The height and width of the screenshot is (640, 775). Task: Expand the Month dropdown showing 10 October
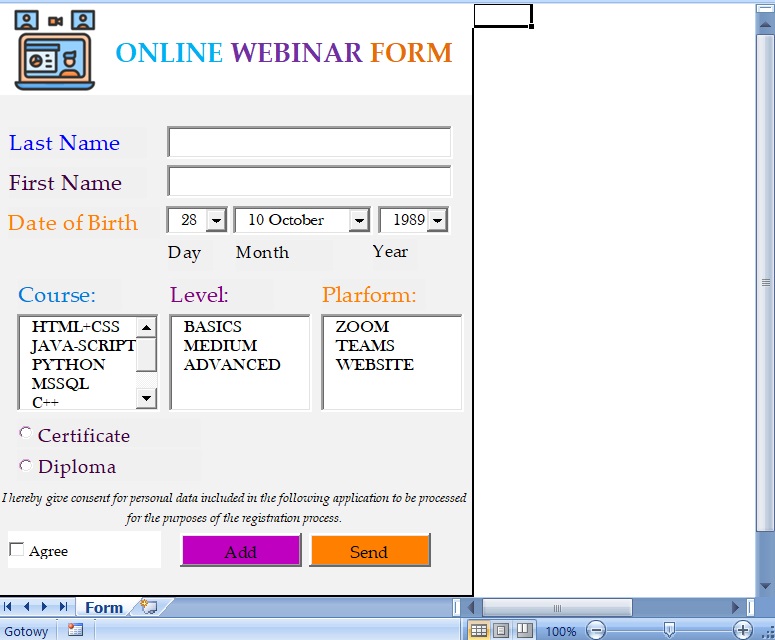pyautogui.click(x=359, y=220)
